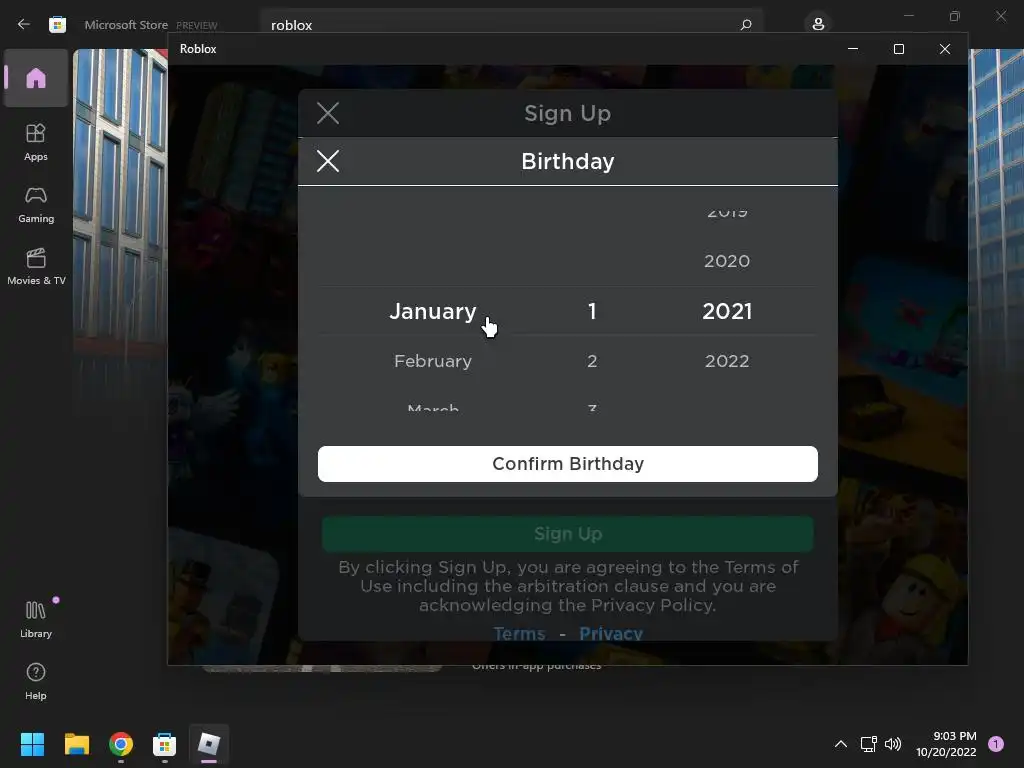Image resolution: width=1024 pixels, height=768 pixels.
Task: Choose year 2021 in the year column
Action: (x=727, y=311)
